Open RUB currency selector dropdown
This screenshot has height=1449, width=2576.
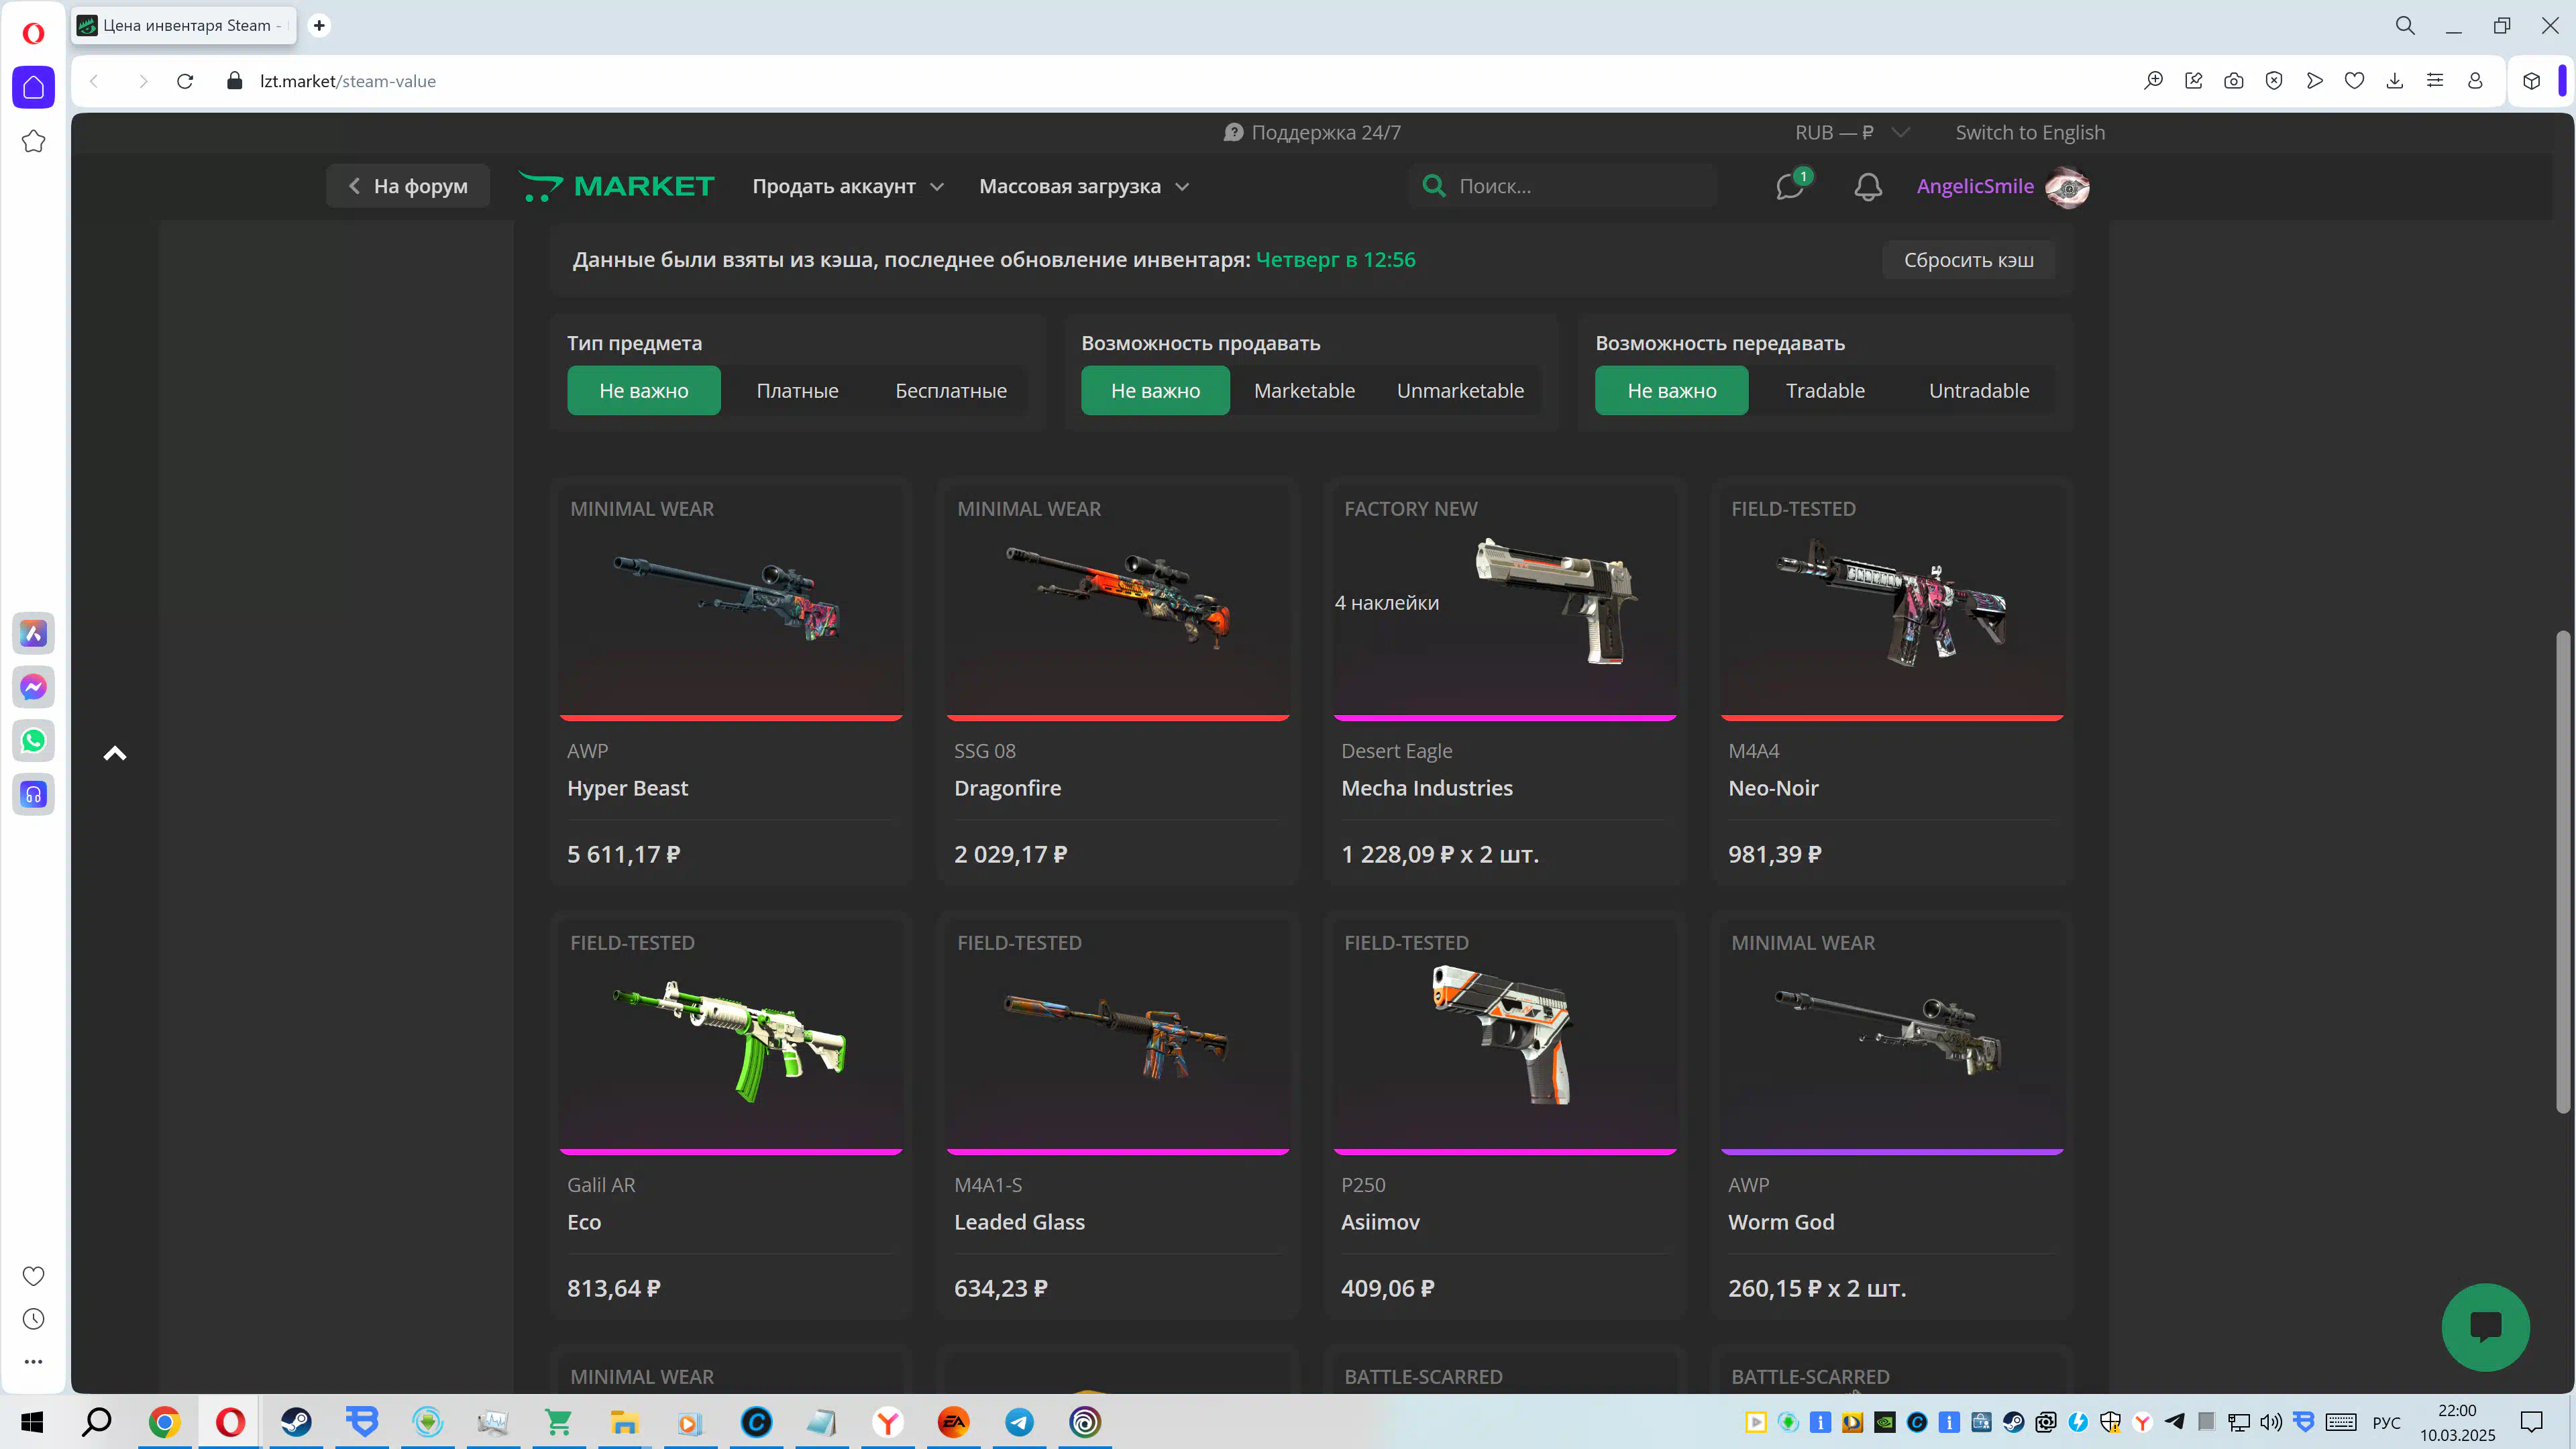(1852, 133)
